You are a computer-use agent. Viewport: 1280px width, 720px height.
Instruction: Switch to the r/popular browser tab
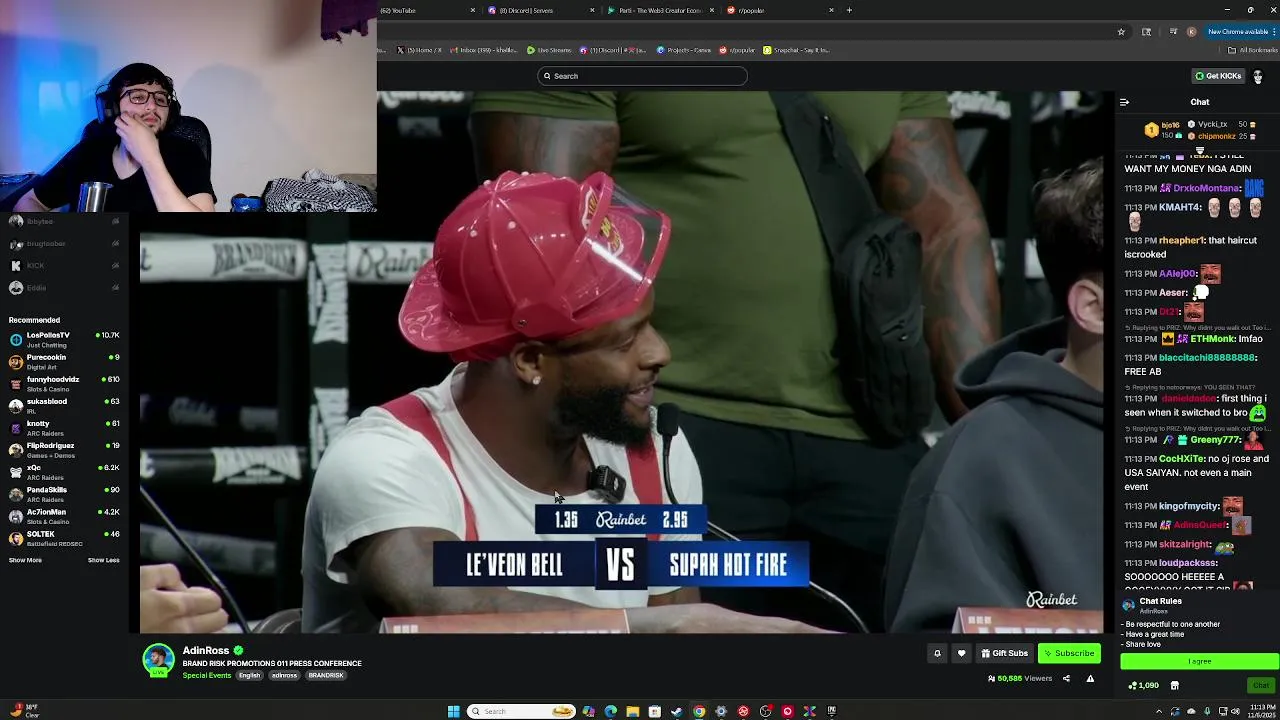click(780, 10)
